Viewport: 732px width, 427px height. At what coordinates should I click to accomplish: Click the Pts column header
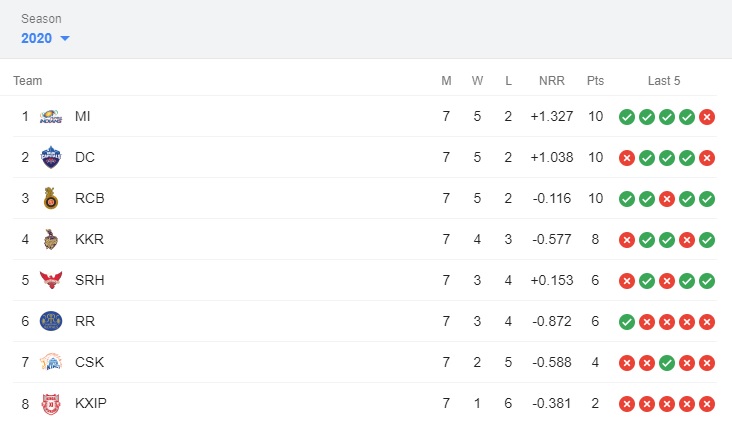595,81
